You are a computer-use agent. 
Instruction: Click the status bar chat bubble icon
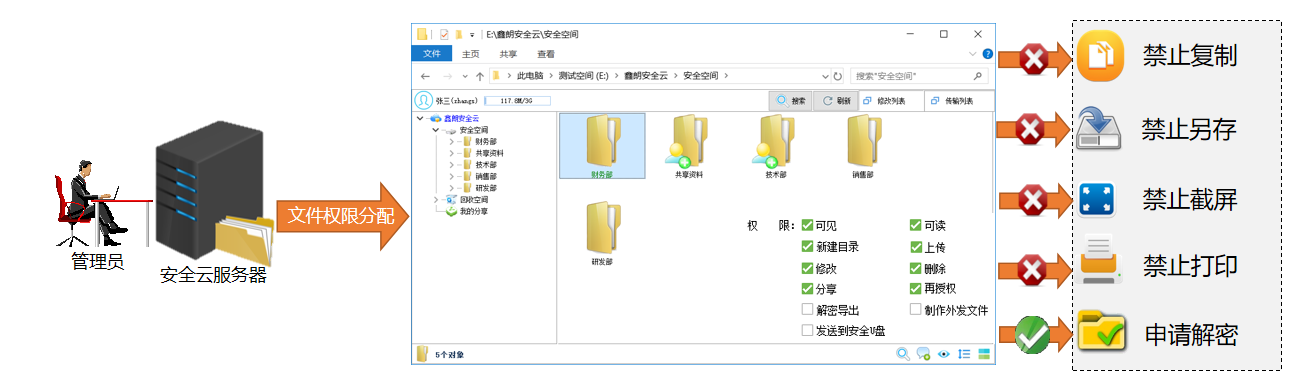click(923, 354)
